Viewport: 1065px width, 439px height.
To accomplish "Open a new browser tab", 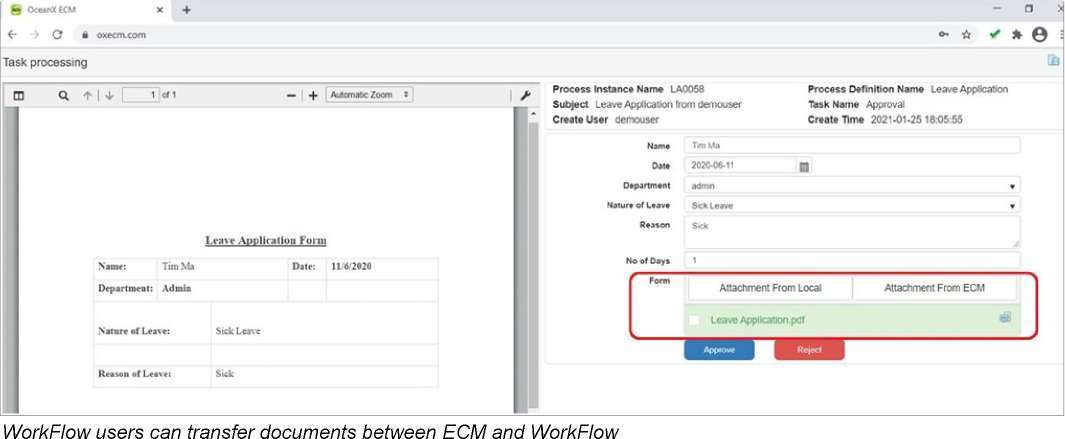I will point(186,9).
